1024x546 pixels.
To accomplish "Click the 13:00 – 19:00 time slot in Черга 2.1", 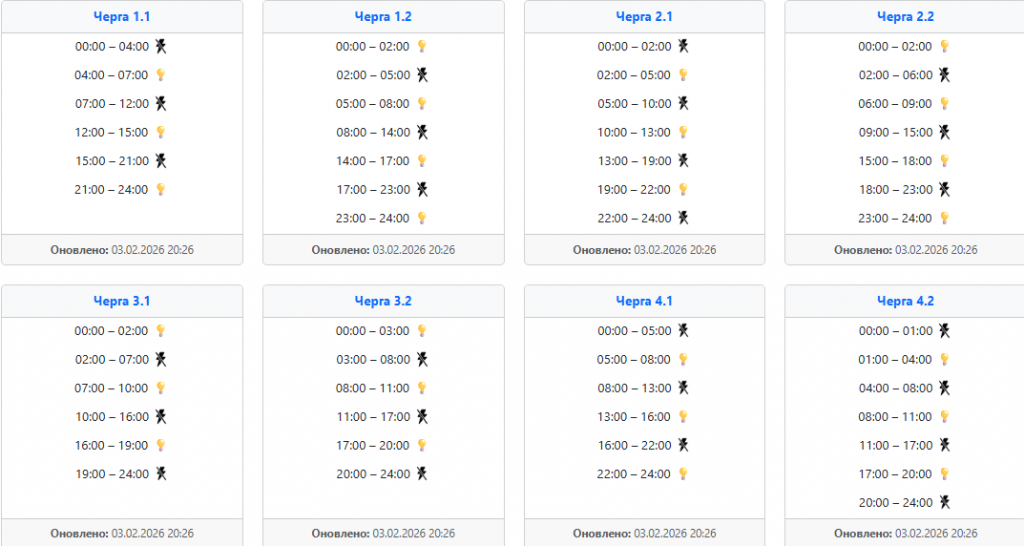I will click(x=634, y=161).
